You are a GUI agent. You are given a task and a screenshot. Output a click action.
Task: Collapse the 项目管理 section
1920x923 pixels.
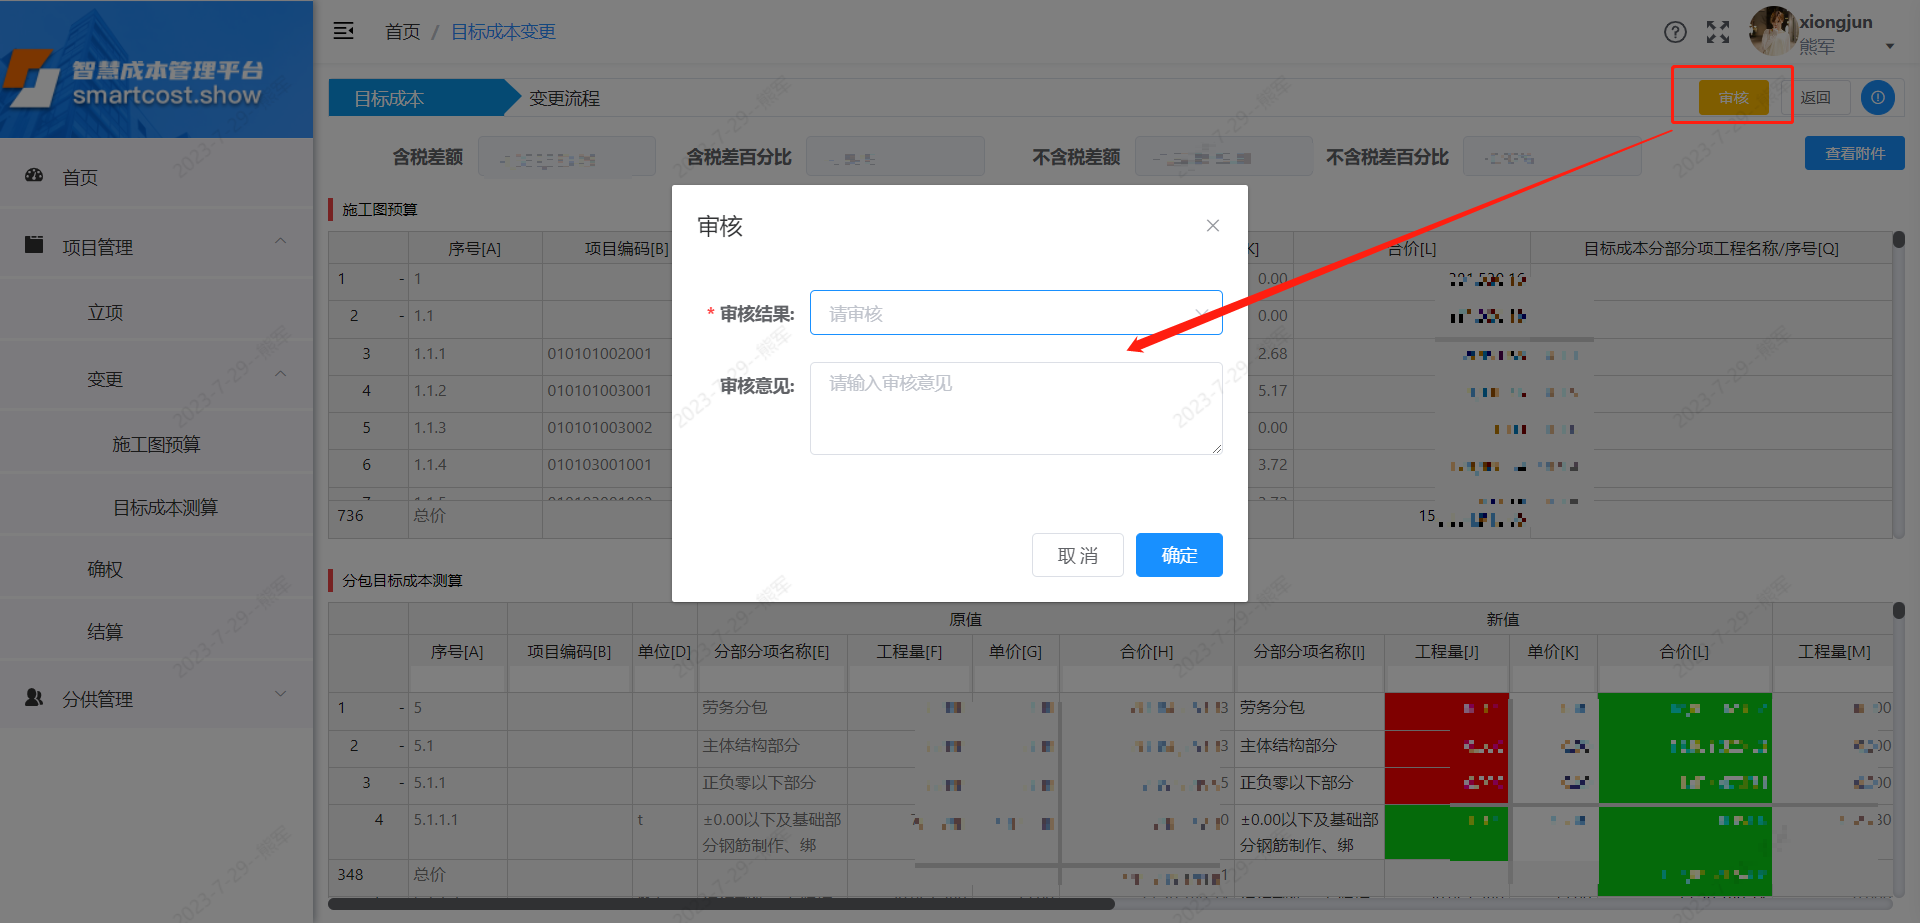coord(280,241)
